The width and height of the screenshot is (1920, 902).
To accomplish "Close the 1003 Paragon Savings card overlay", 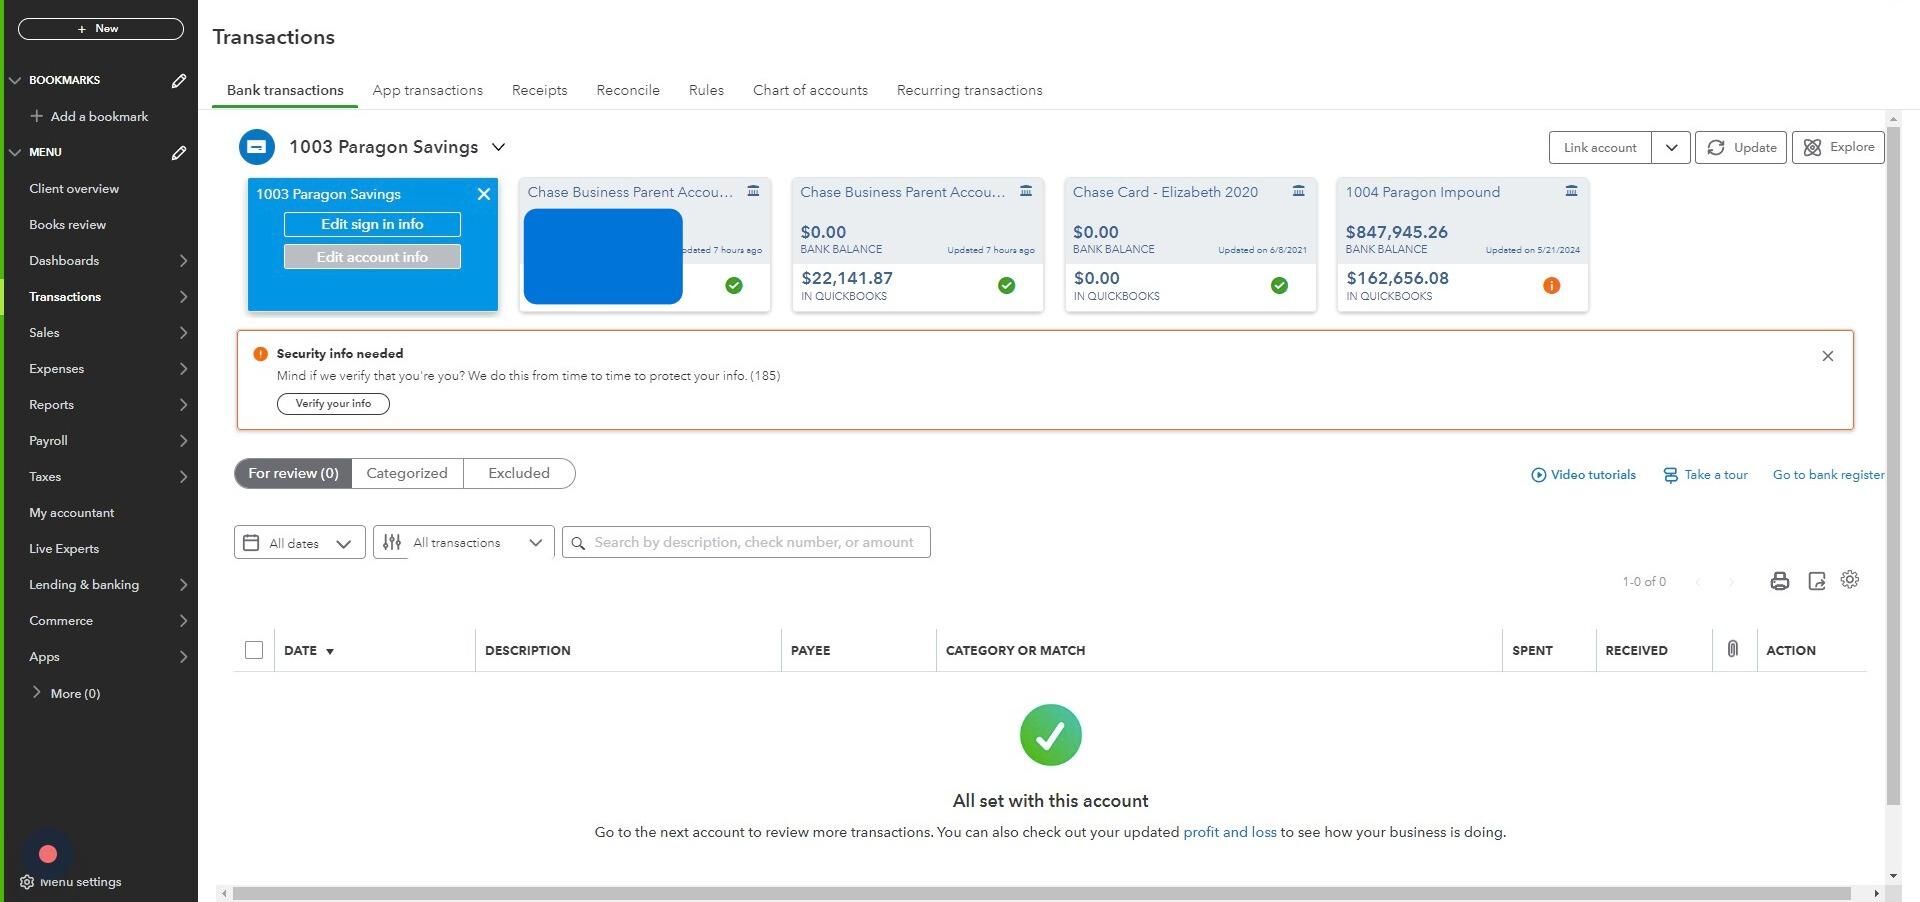I will pyautogui.click(x=484, y=194).
